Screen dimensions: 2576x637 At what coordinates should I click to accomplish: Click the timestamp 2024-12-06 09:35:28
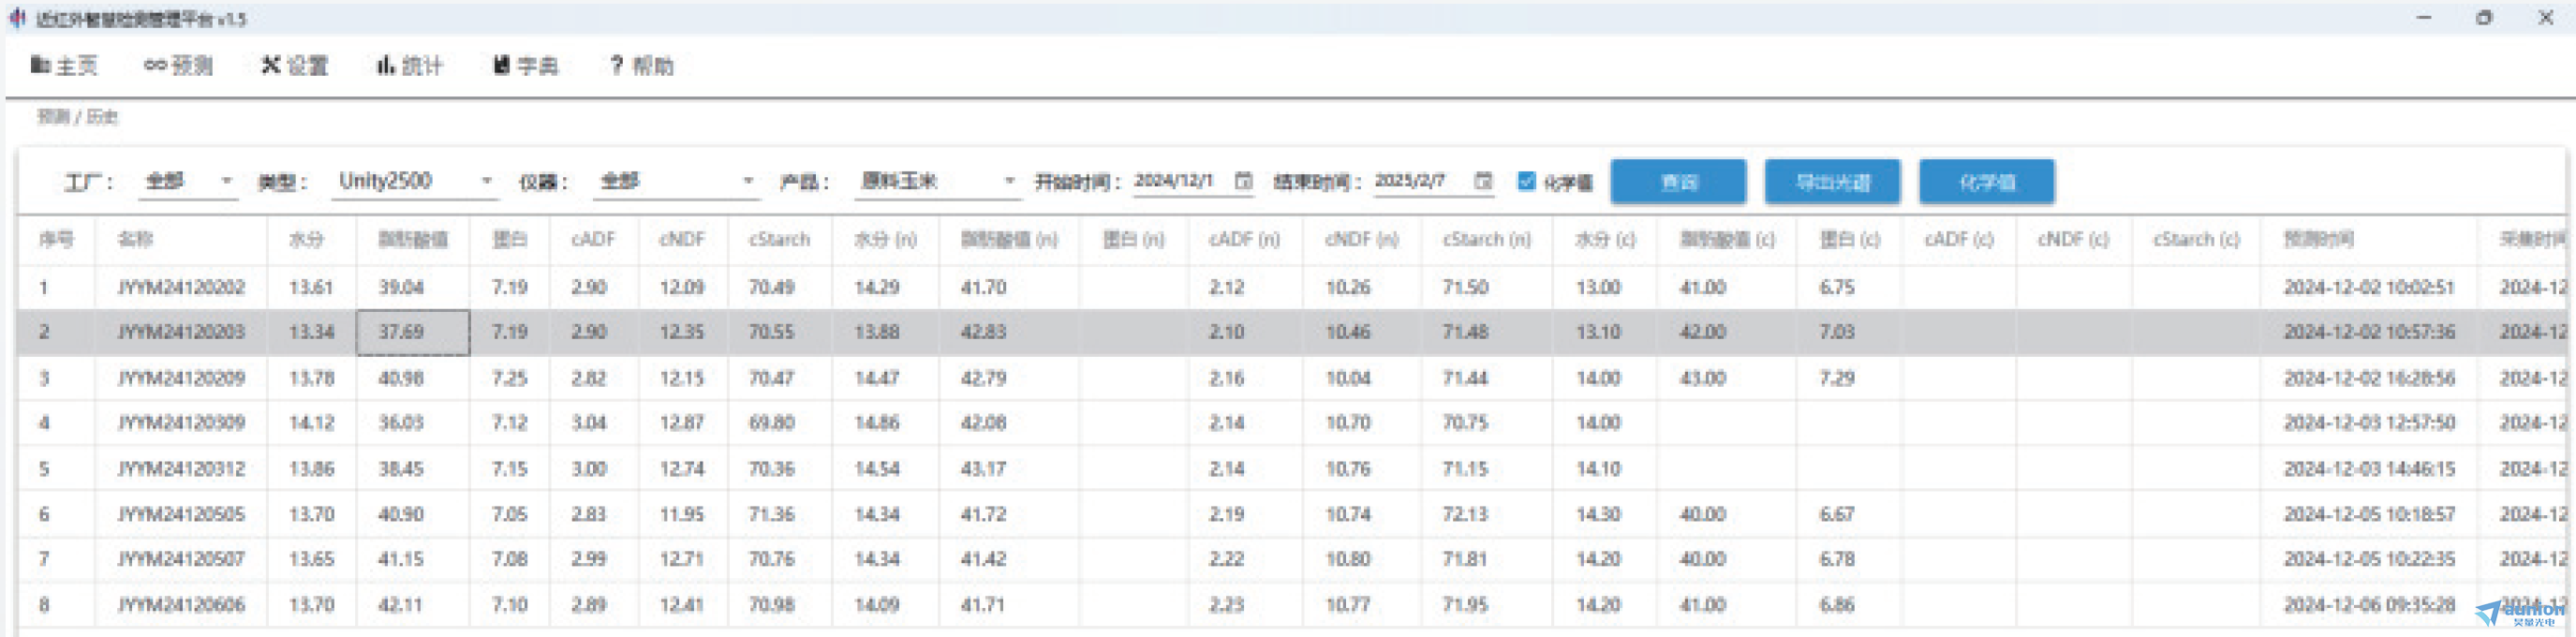tap(2369, 605)
